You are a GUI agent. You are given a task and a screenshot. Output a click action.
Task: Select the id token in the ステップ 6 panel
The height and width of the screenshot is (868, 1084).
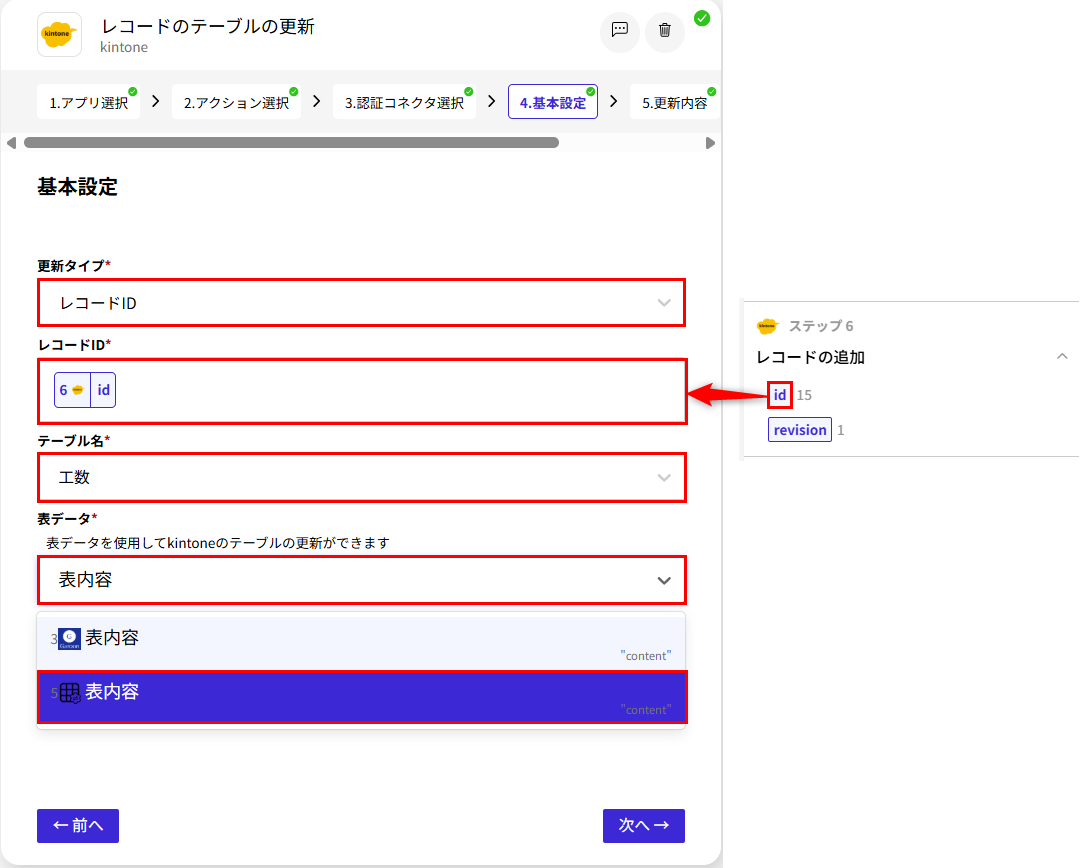point(780,395)
